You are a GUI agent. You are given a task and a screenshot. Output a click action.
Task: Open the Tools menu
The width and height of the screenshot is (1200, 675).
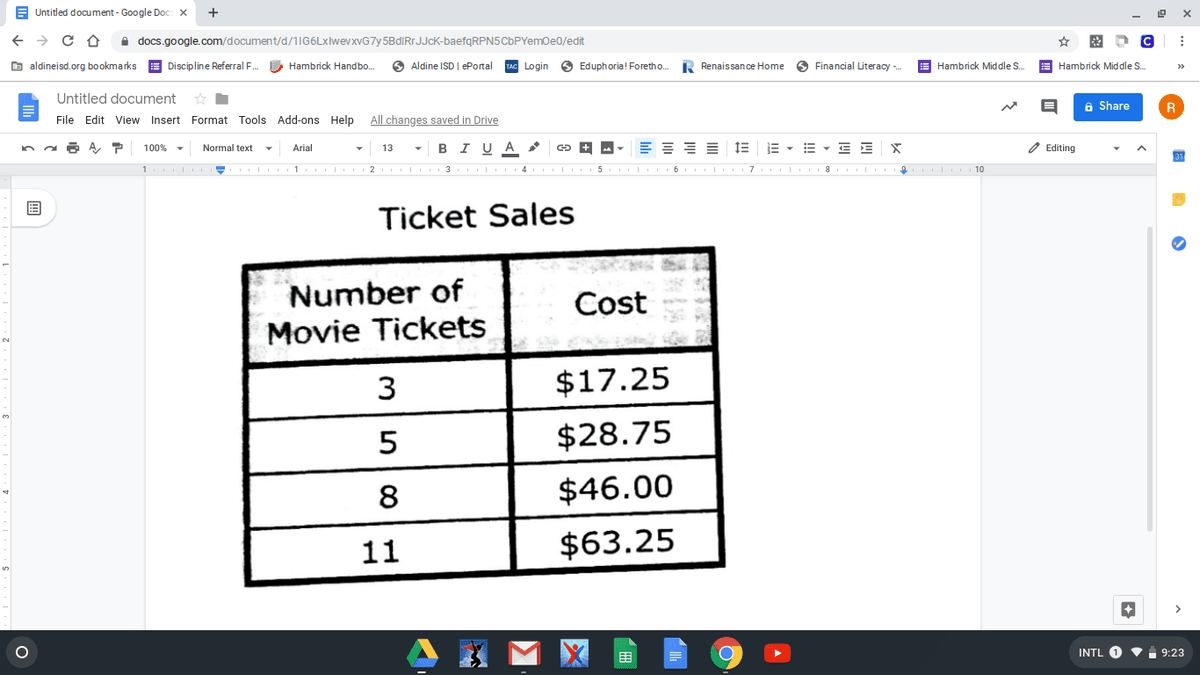pyautogui.click(x=252, y=120)
